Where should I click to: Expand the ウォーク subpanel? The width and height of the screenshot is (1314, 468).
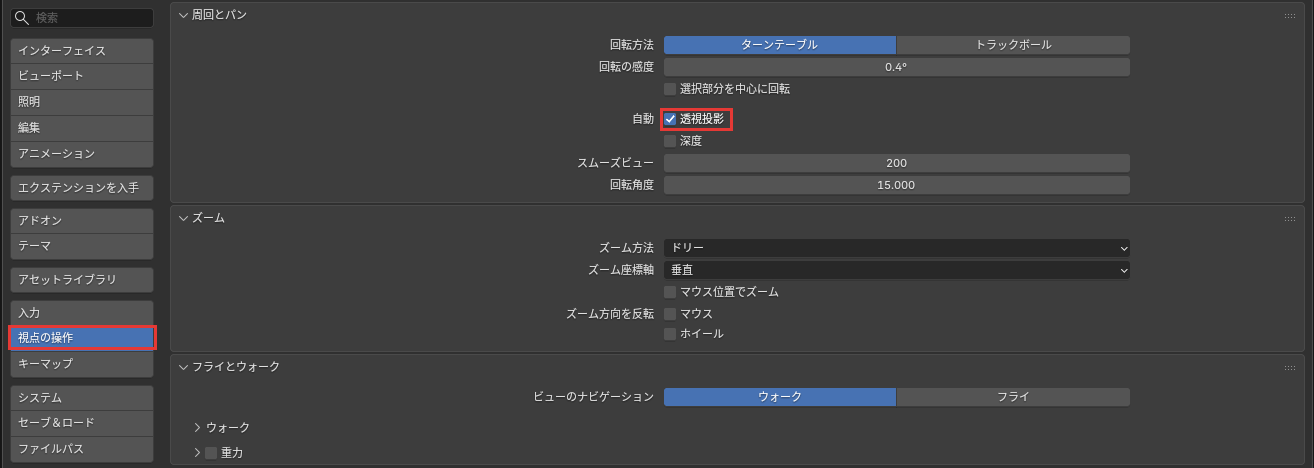coord(198,427)
